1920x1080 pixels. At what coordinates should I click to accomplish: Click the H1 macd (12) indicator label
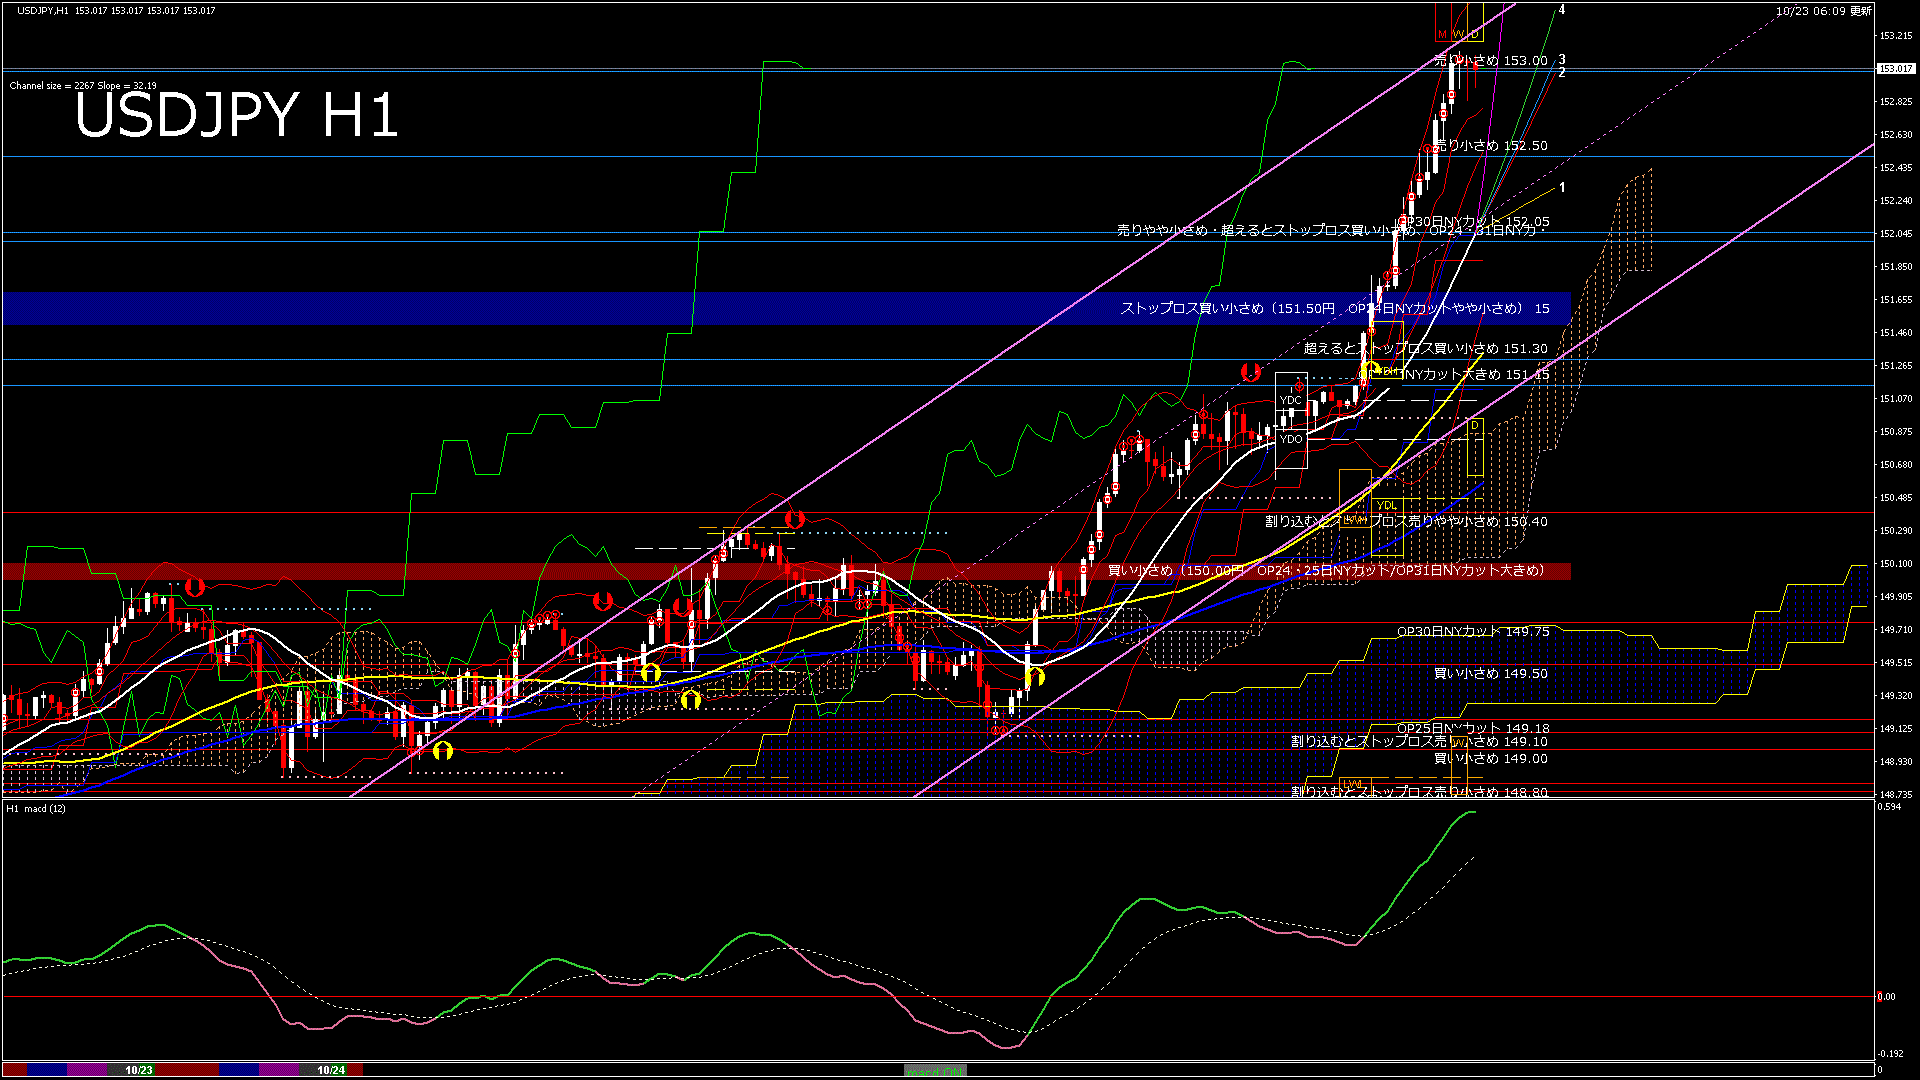click(36, 808)
